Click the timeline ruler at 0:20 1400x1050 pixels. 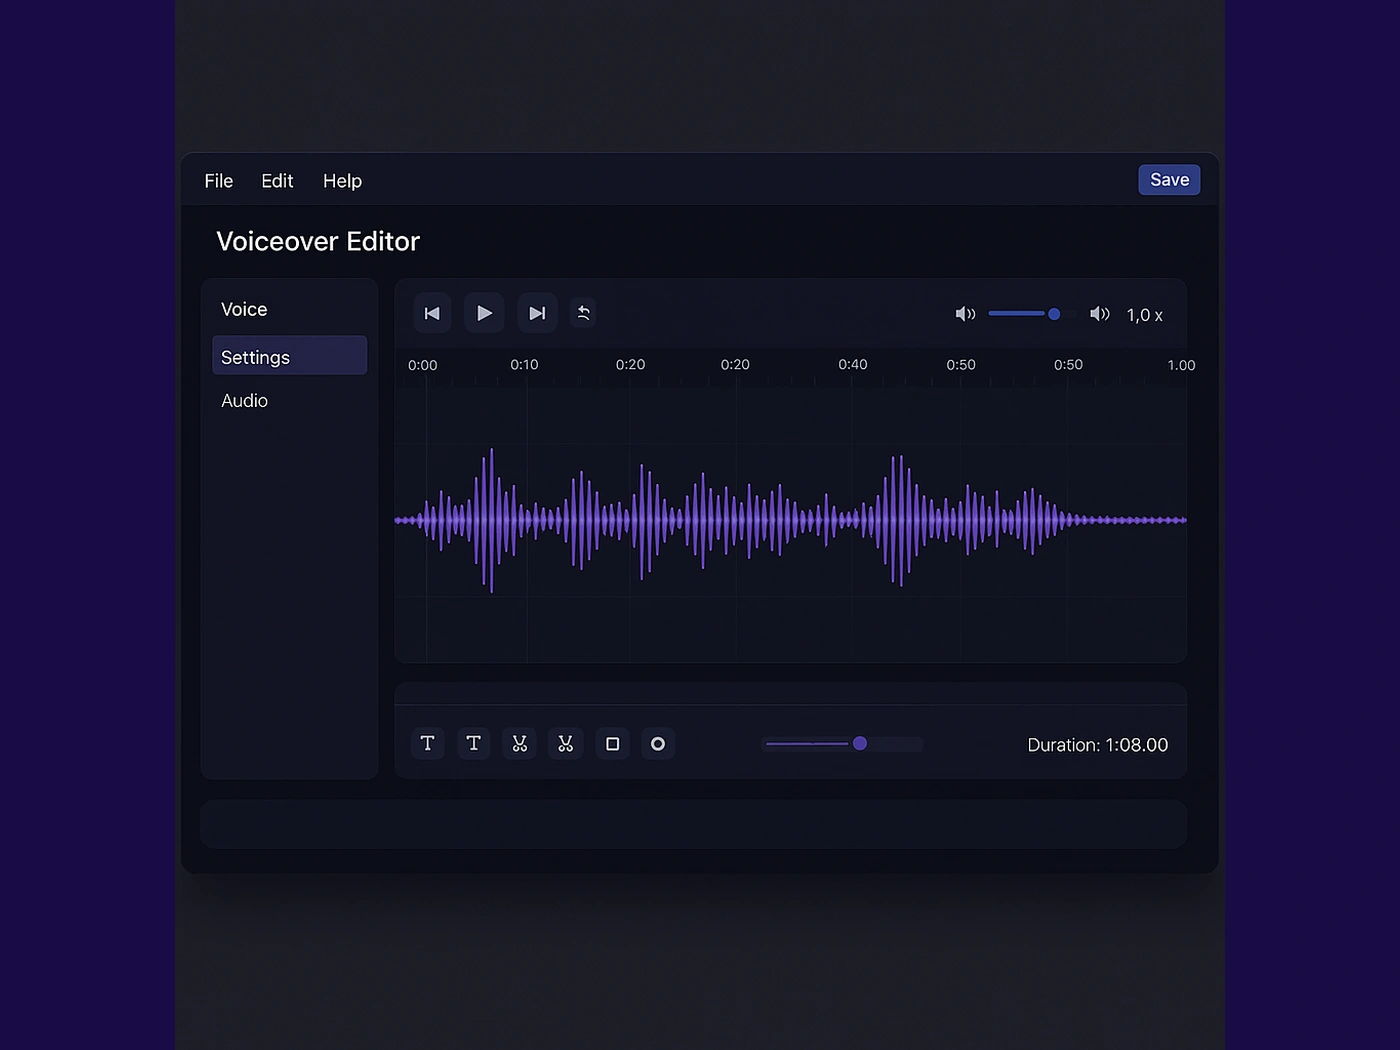630,365
